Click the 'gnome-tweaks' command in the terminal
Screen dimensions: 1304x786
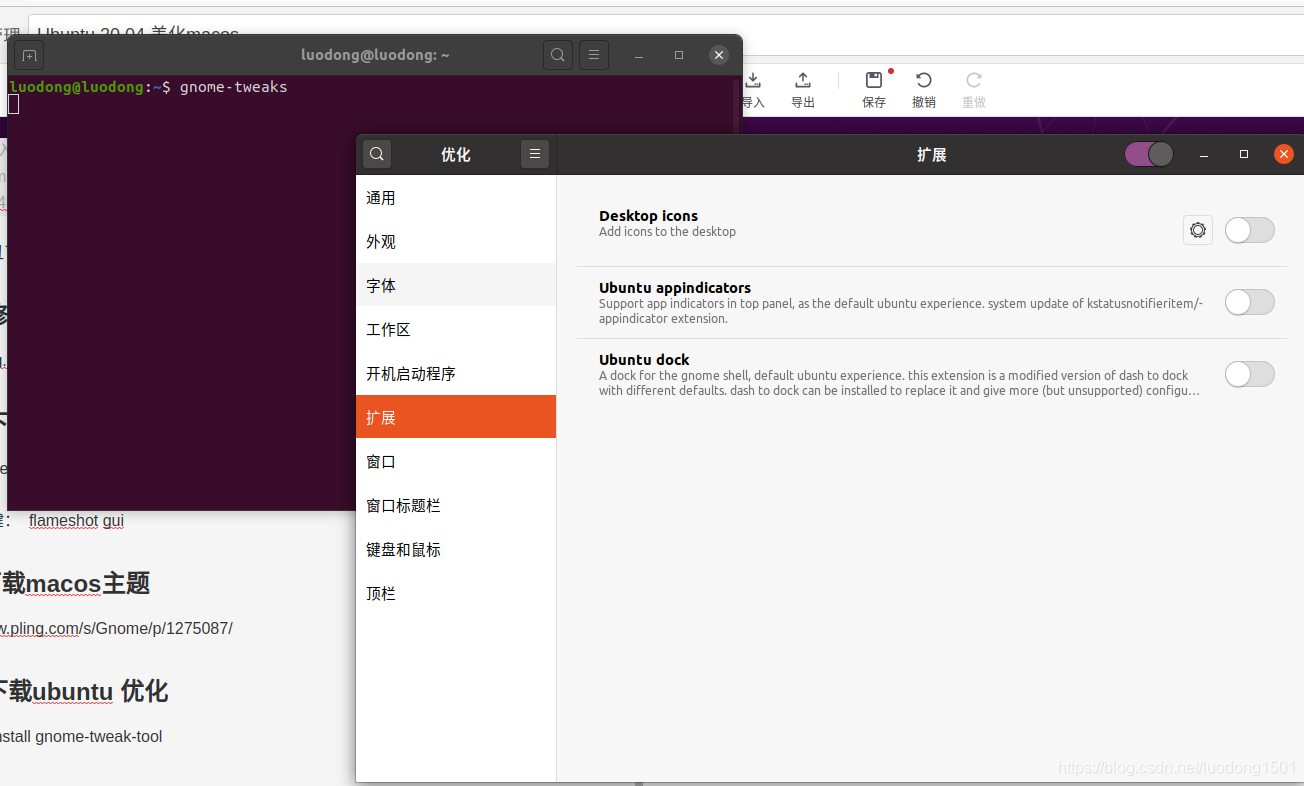click(x=233, y=87)
